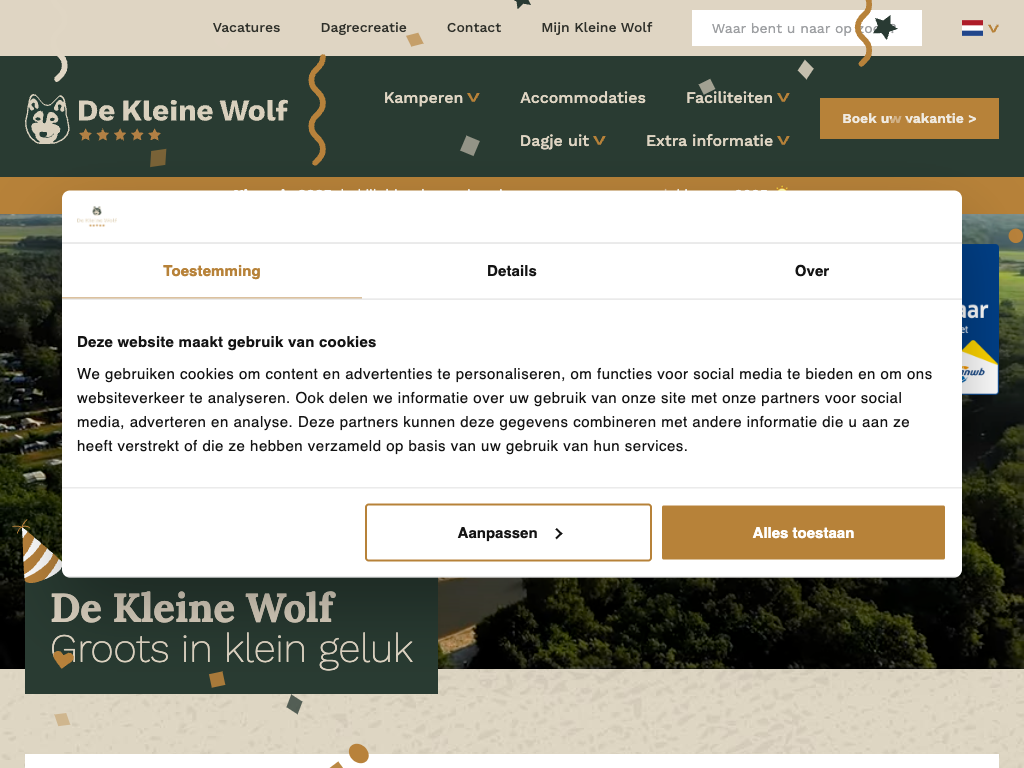Expand the Dagje uit menu

(562, 141)
